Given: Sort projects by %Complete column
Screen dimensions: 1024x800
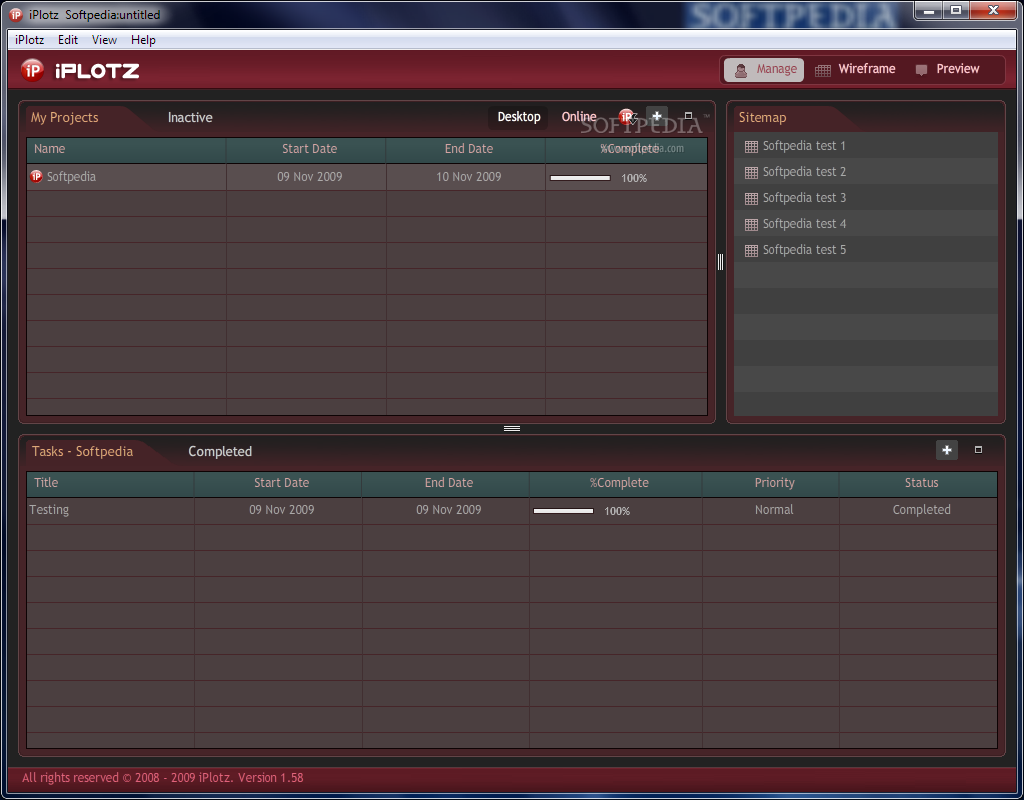Looking at the screenshot, I should (x=626, y=149).
